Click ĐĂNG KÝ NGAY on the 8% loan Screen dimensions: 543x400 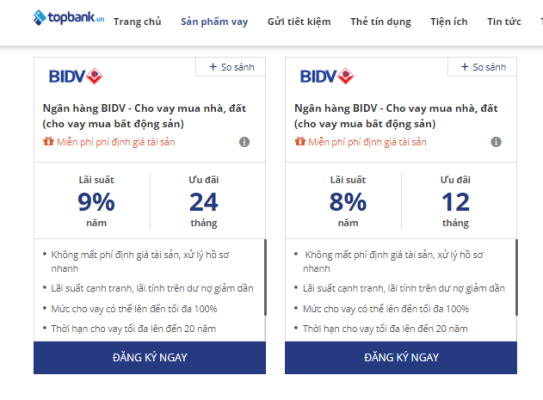tap(401, 357)
